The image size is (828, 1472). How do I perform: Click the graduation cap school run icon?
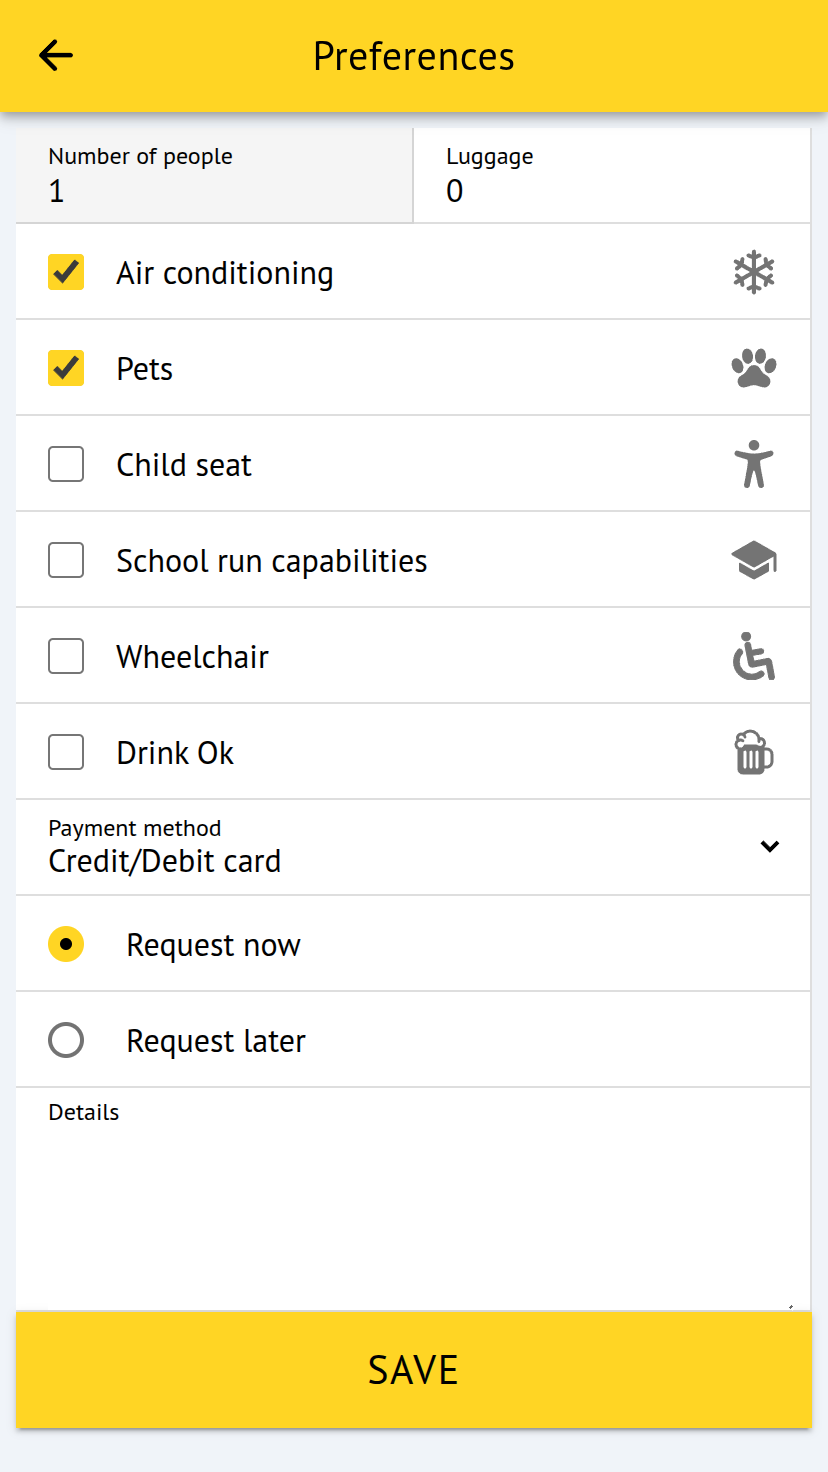pos(754,561)
